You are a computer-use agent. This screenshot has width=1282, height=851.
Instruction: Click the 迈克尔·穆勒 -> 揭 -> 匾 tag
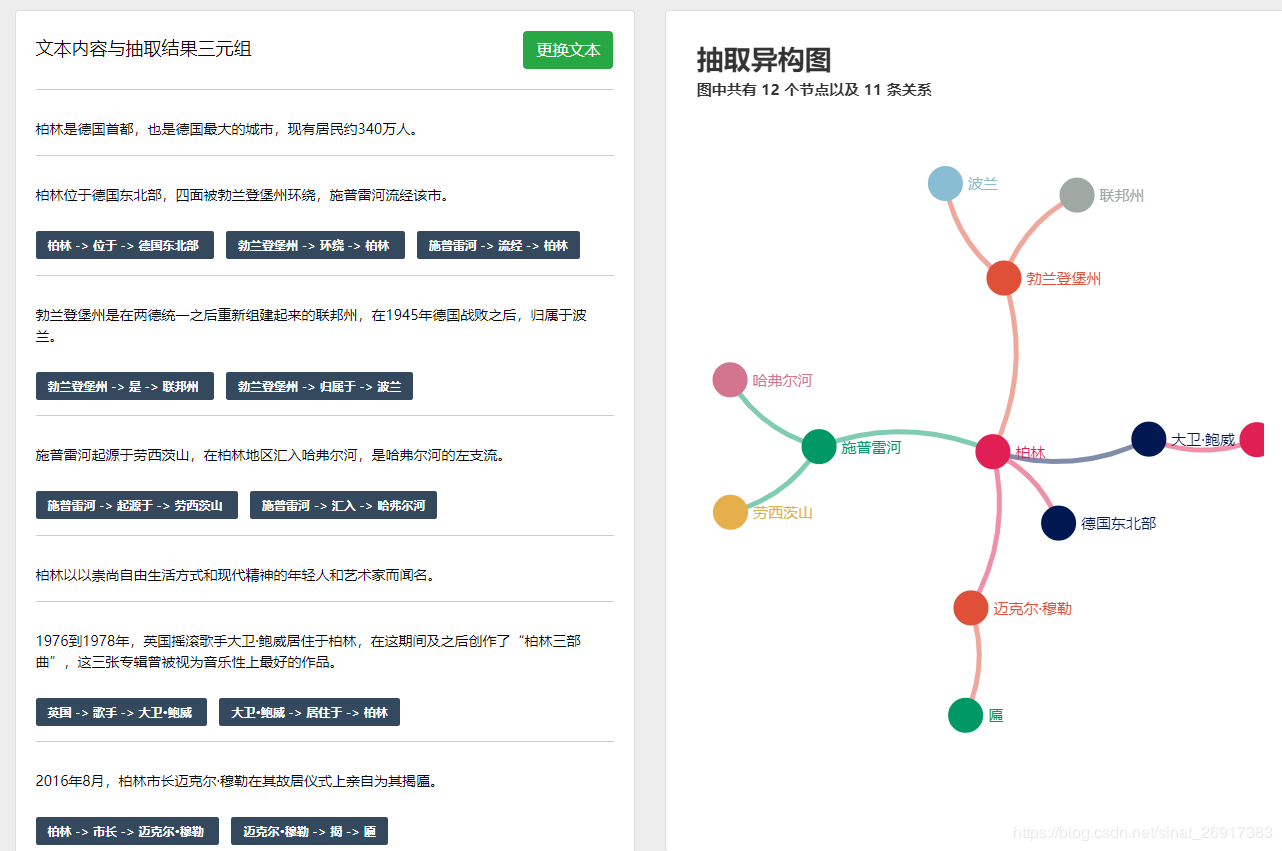click(x=309, y=832)
